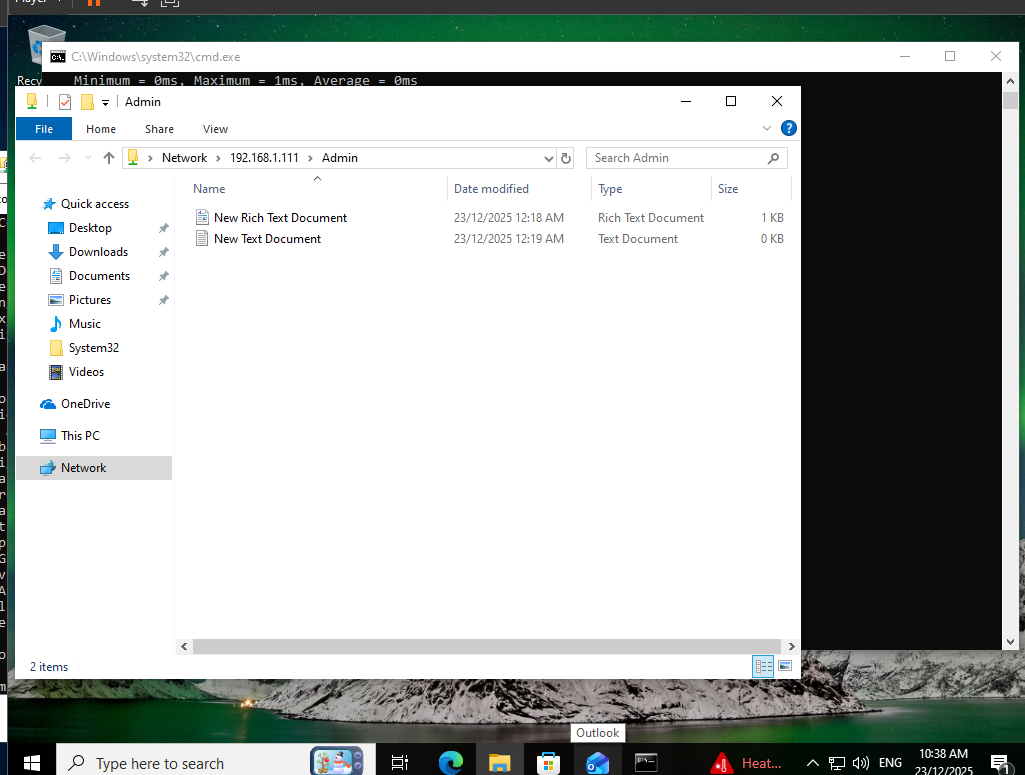Click Network in the address breadcrumb

(x=184, y=158)
